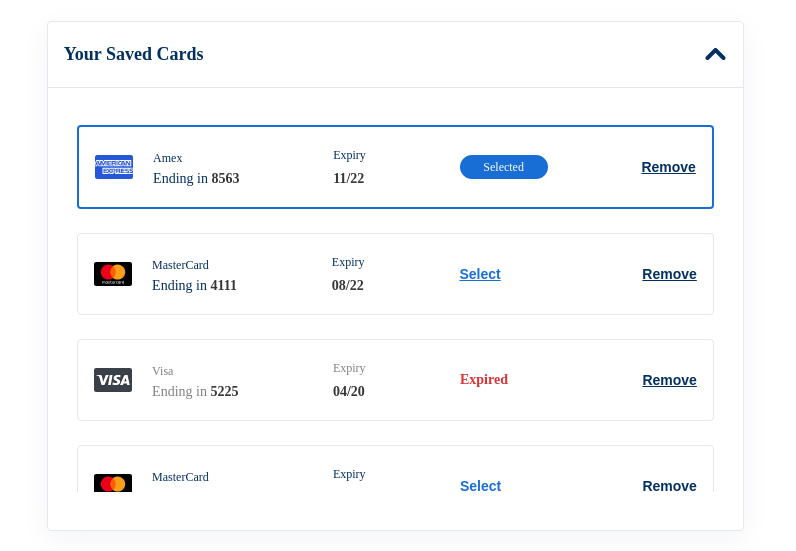Viewport: 796px width, 551px height.
Task: Remove the Amex card ending in 8563
Action: 668,167
